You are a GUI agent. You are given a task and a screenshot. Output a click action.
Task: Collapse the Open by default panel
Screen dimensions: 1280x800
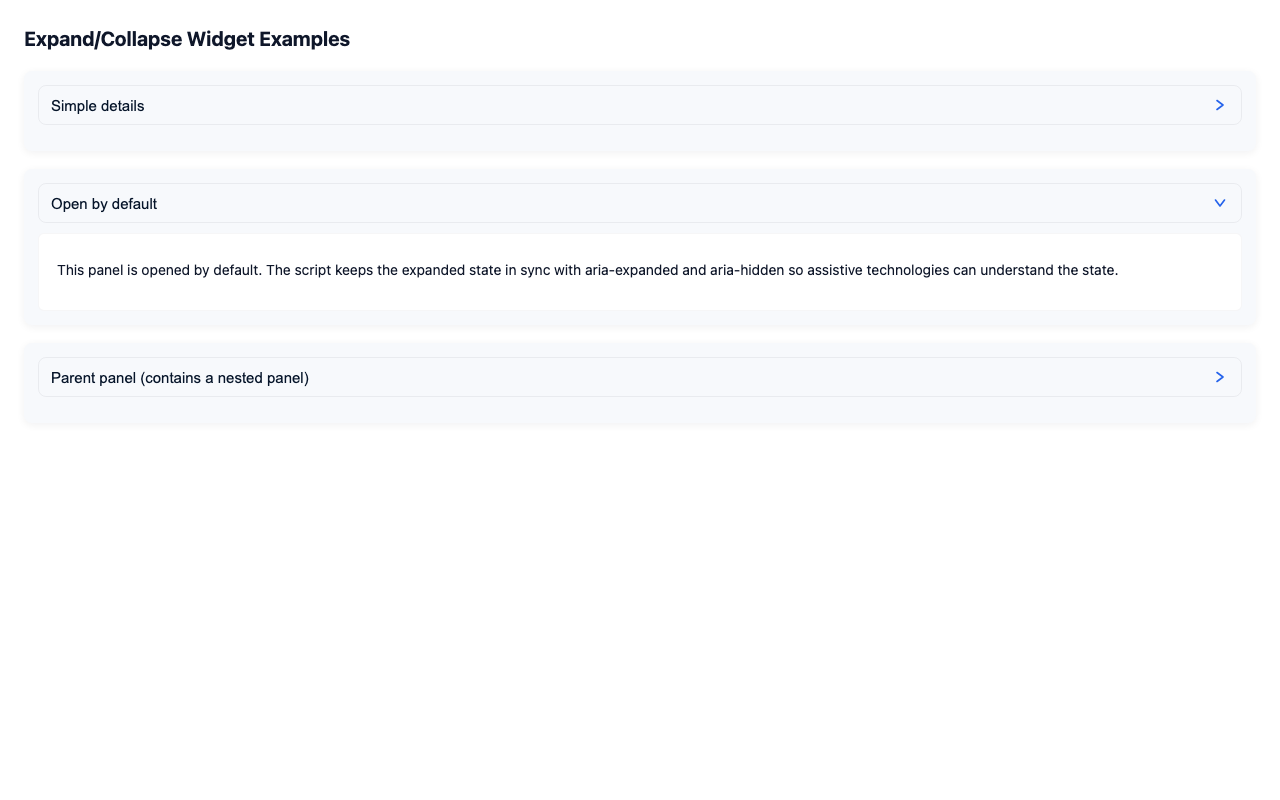pos(639,203)
